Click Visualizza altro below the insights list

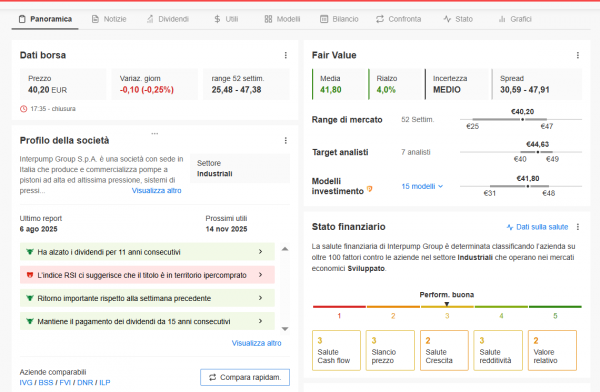[x=256, y=343]
